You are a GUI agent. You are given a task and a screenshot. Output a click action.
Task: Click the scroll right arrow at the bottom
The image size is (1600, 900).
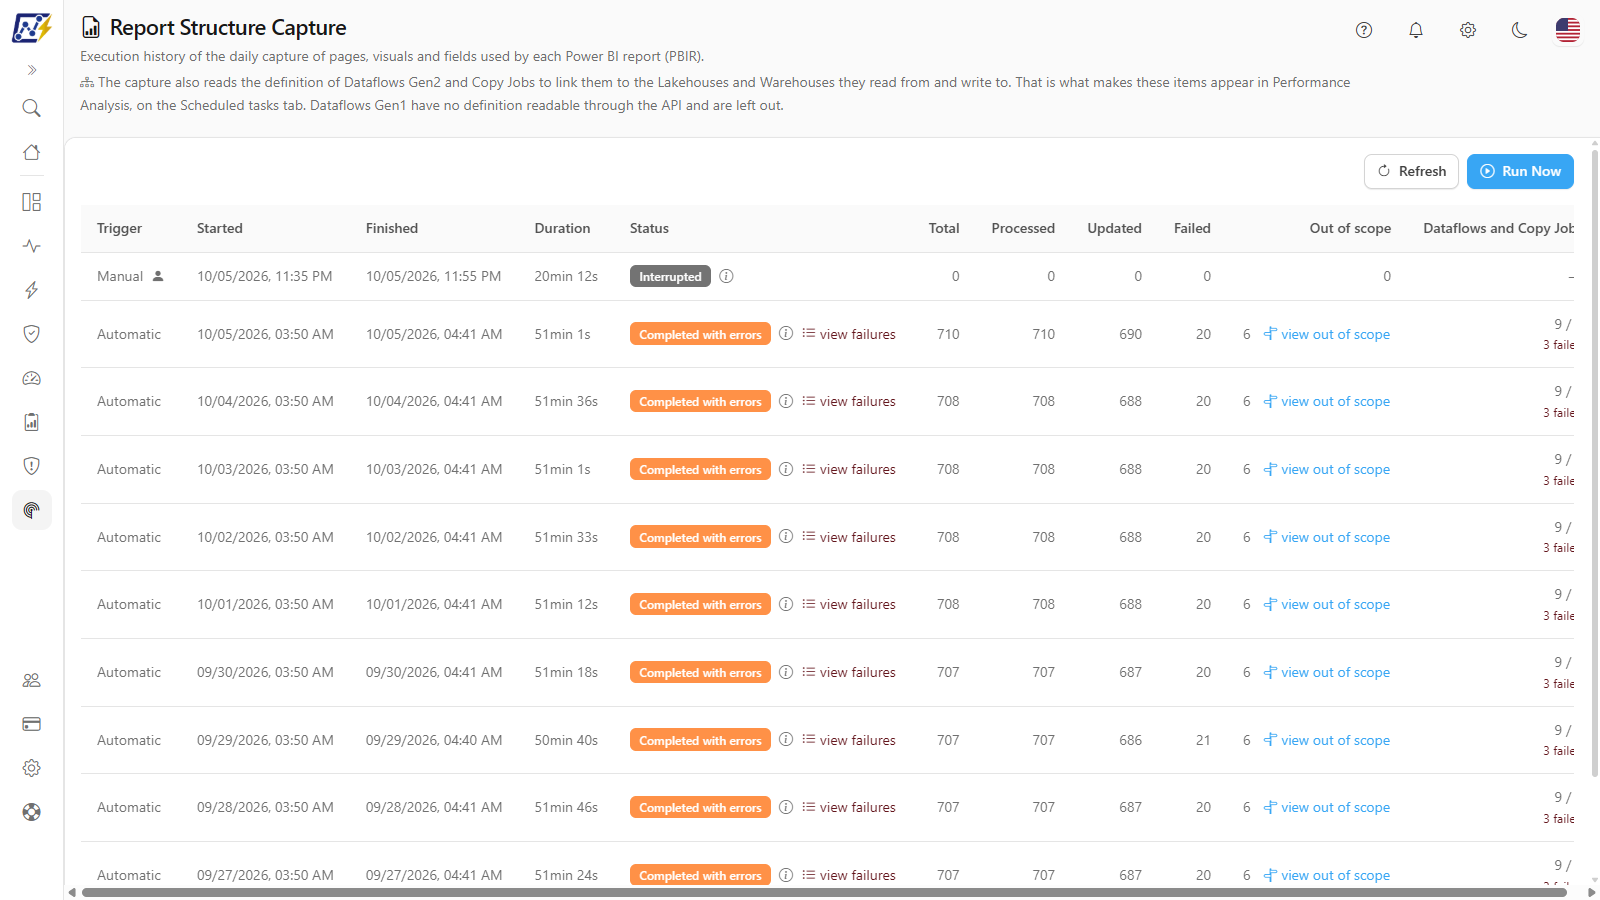point(1592,892)
